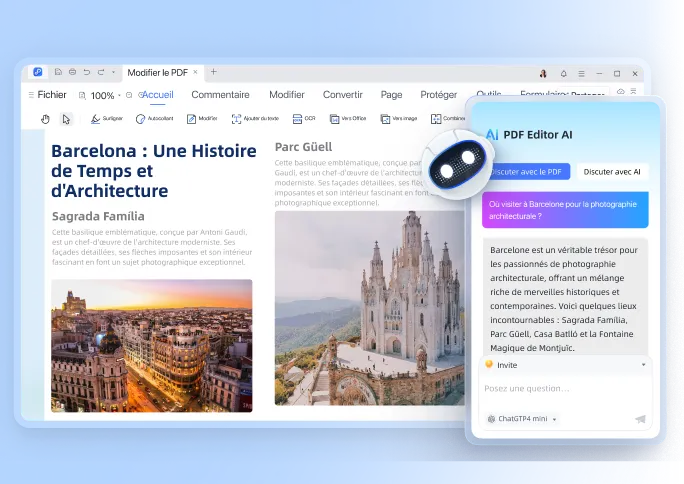Click the send paper-plane icon
The width and height of the screenshot is (684, 484).
pos(640,419)
